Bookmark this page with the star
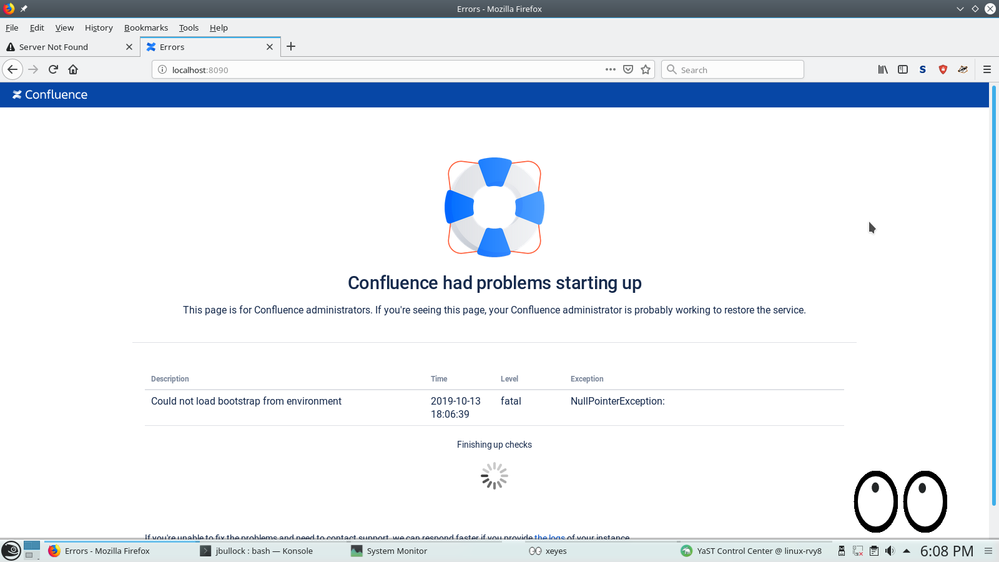This screenshot has width=999, height=562. [645, 69]
